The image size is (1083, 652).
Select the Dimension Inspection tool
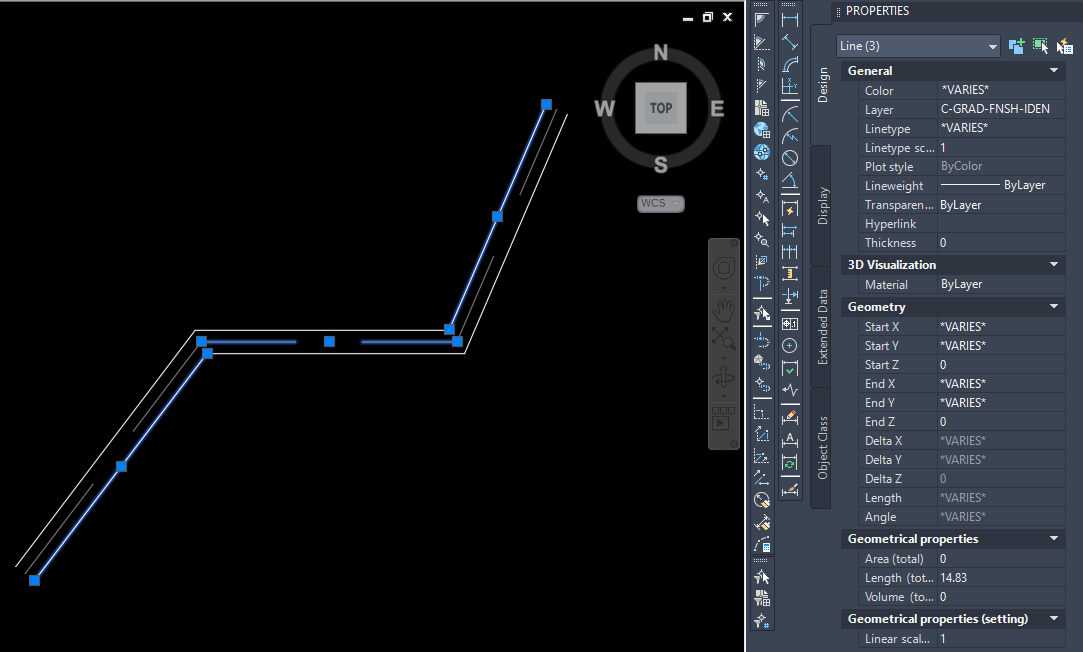coord(789,368)
